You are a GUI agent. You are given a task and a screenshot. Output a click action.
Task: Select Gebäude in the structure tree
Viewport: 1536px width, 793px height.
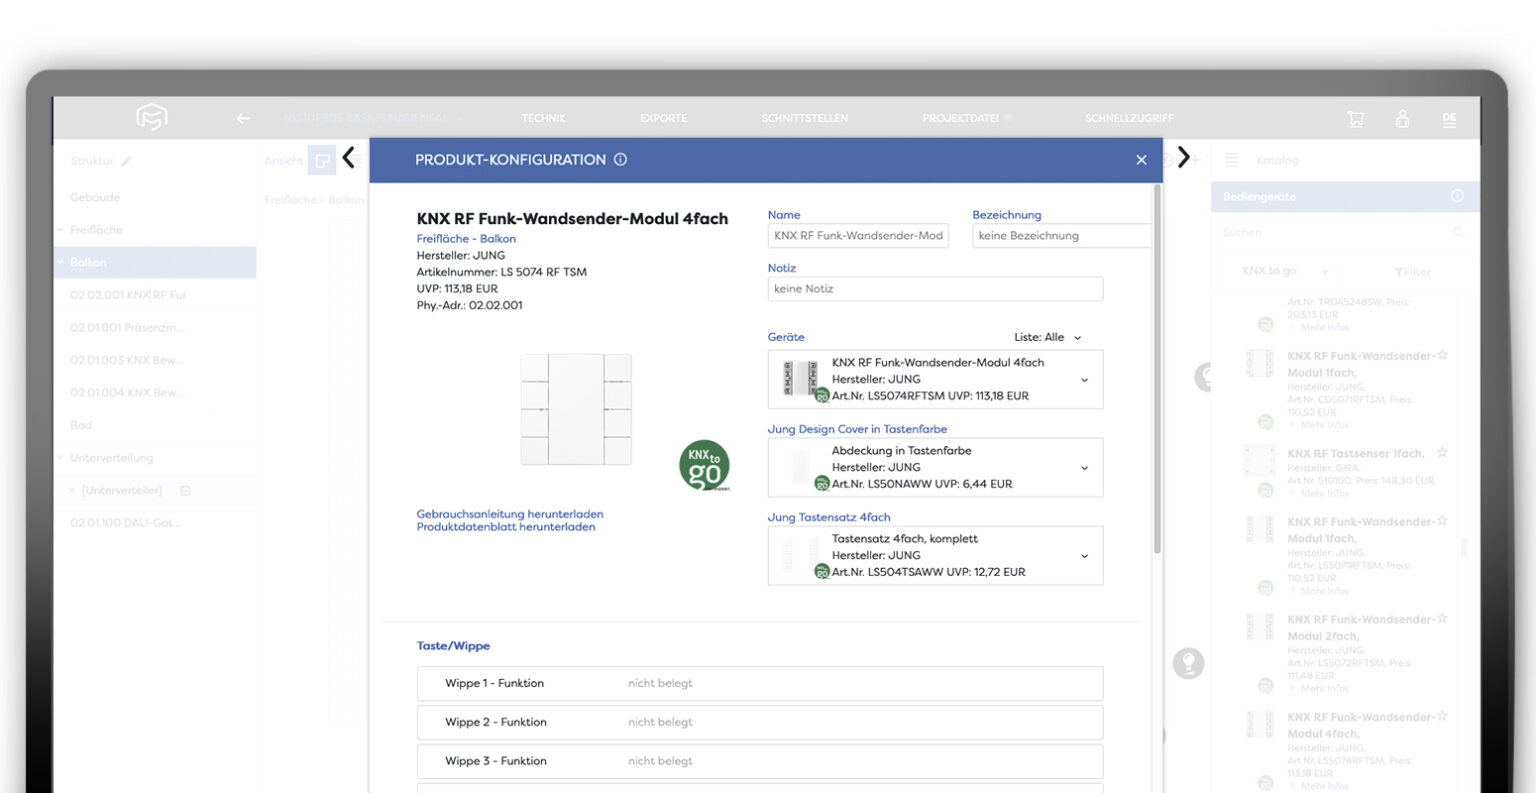point(95,198)
